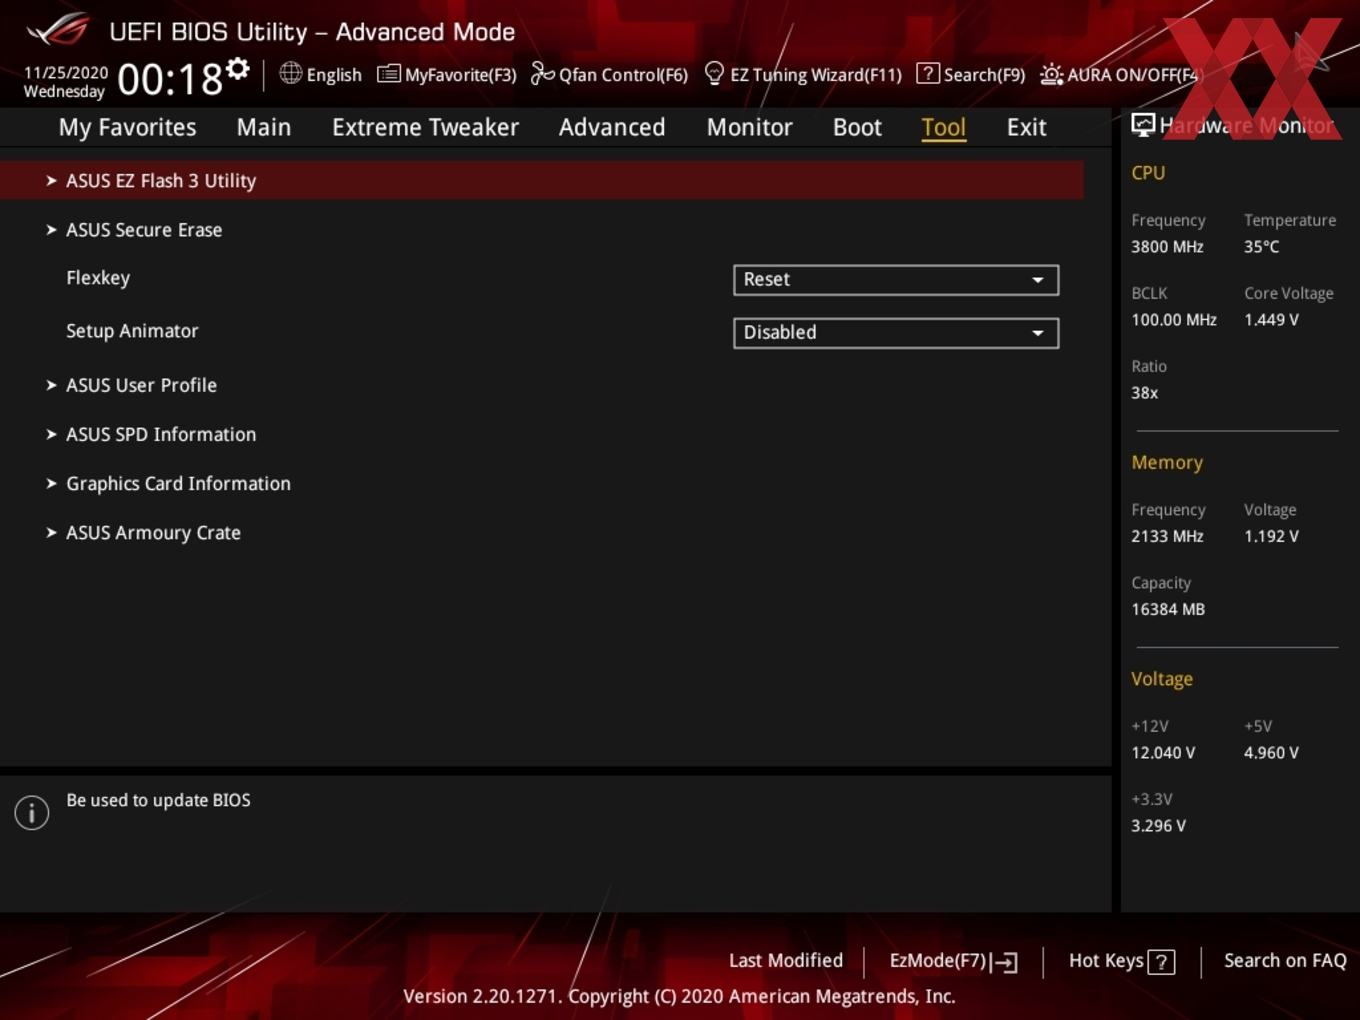The height and width of the screenshot is (1020, 1360).
Task: Click CPU temperature value 35°C
Action: (1261, 247)
